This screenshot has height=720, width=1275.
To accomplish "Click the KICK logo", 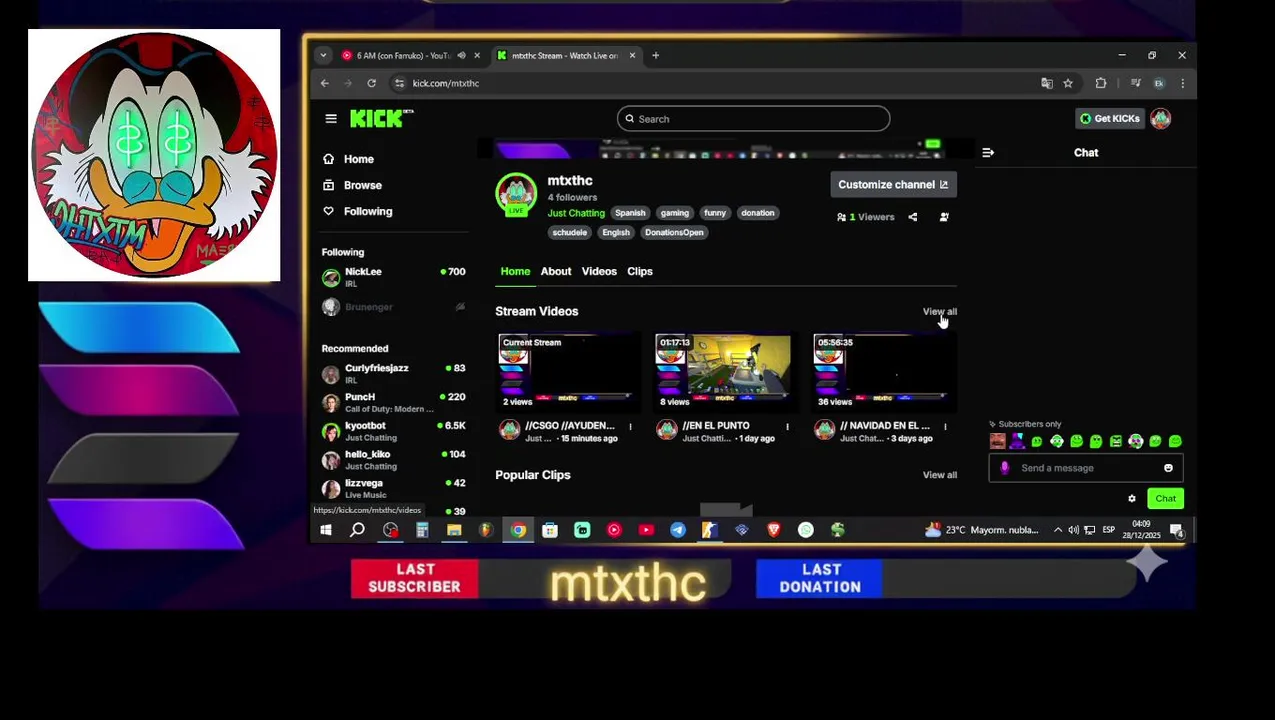I will [381, 119].
